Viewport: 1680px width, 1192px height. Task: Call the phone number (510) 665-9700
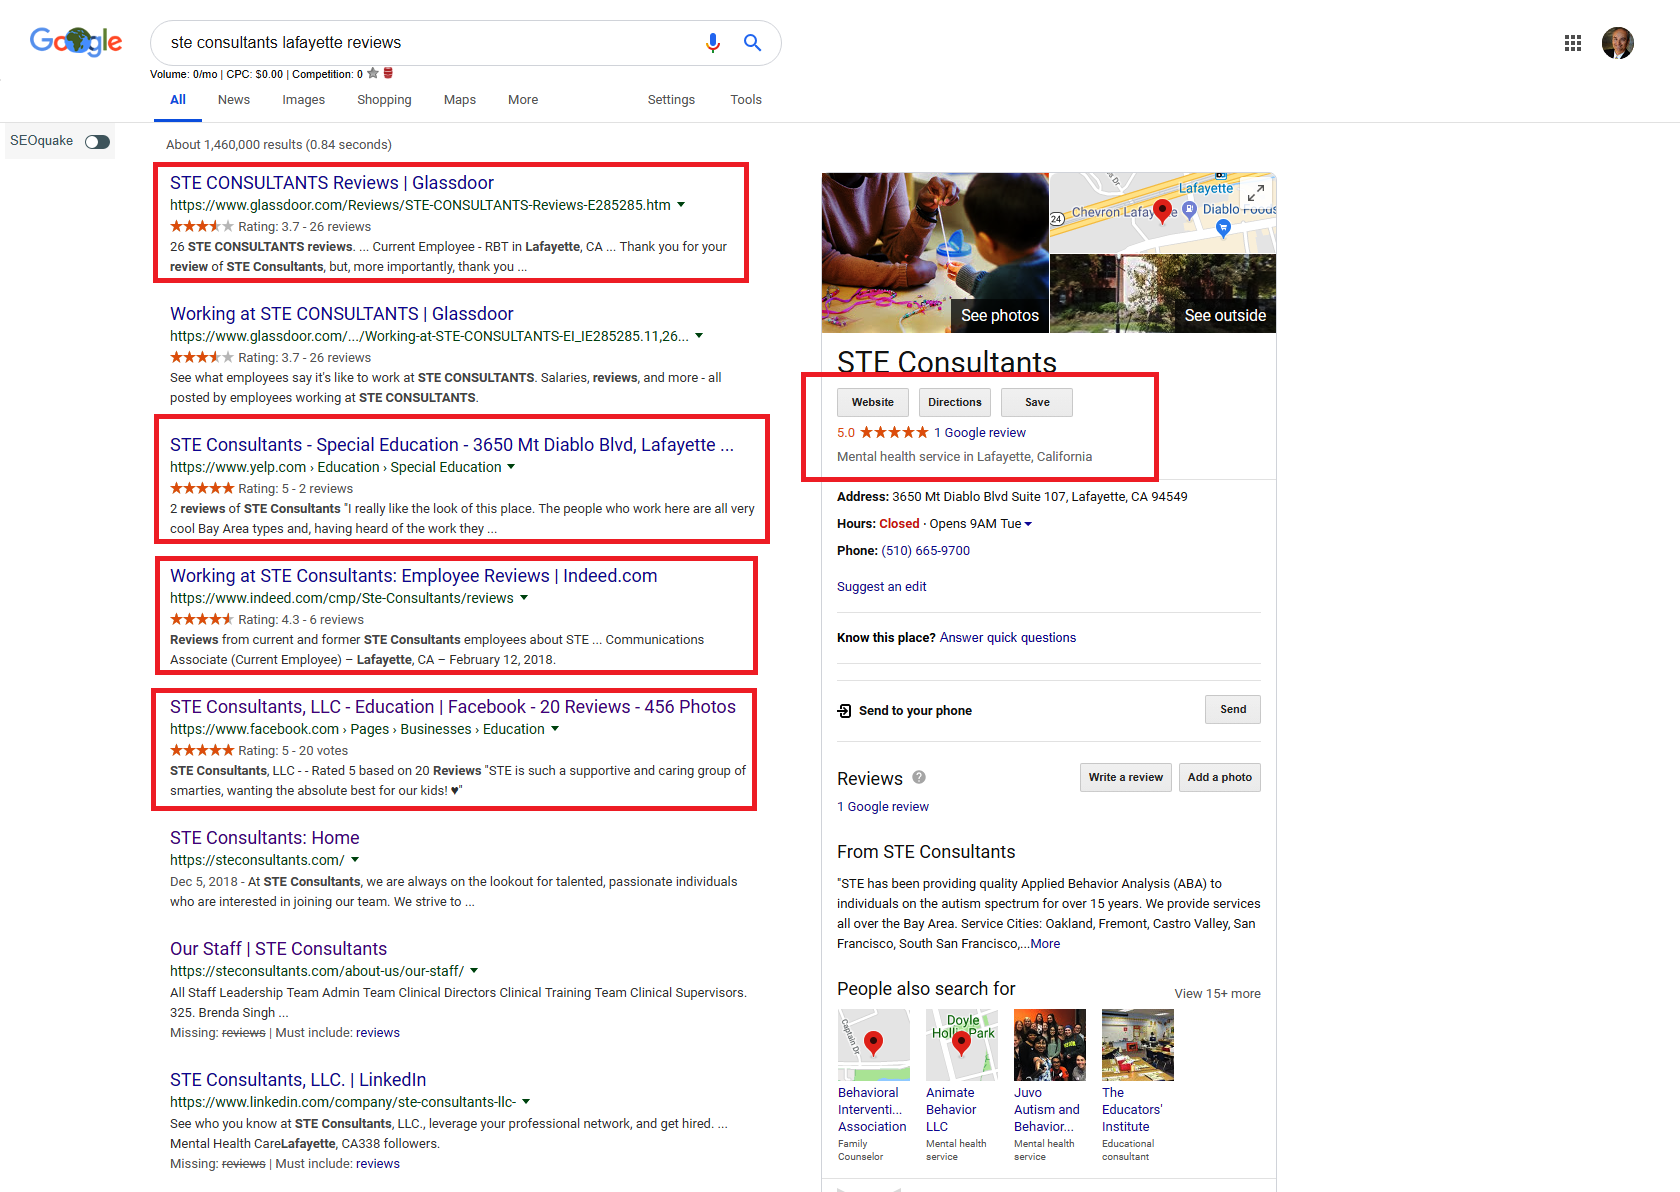pyautogui.click(x=925, y=551)
